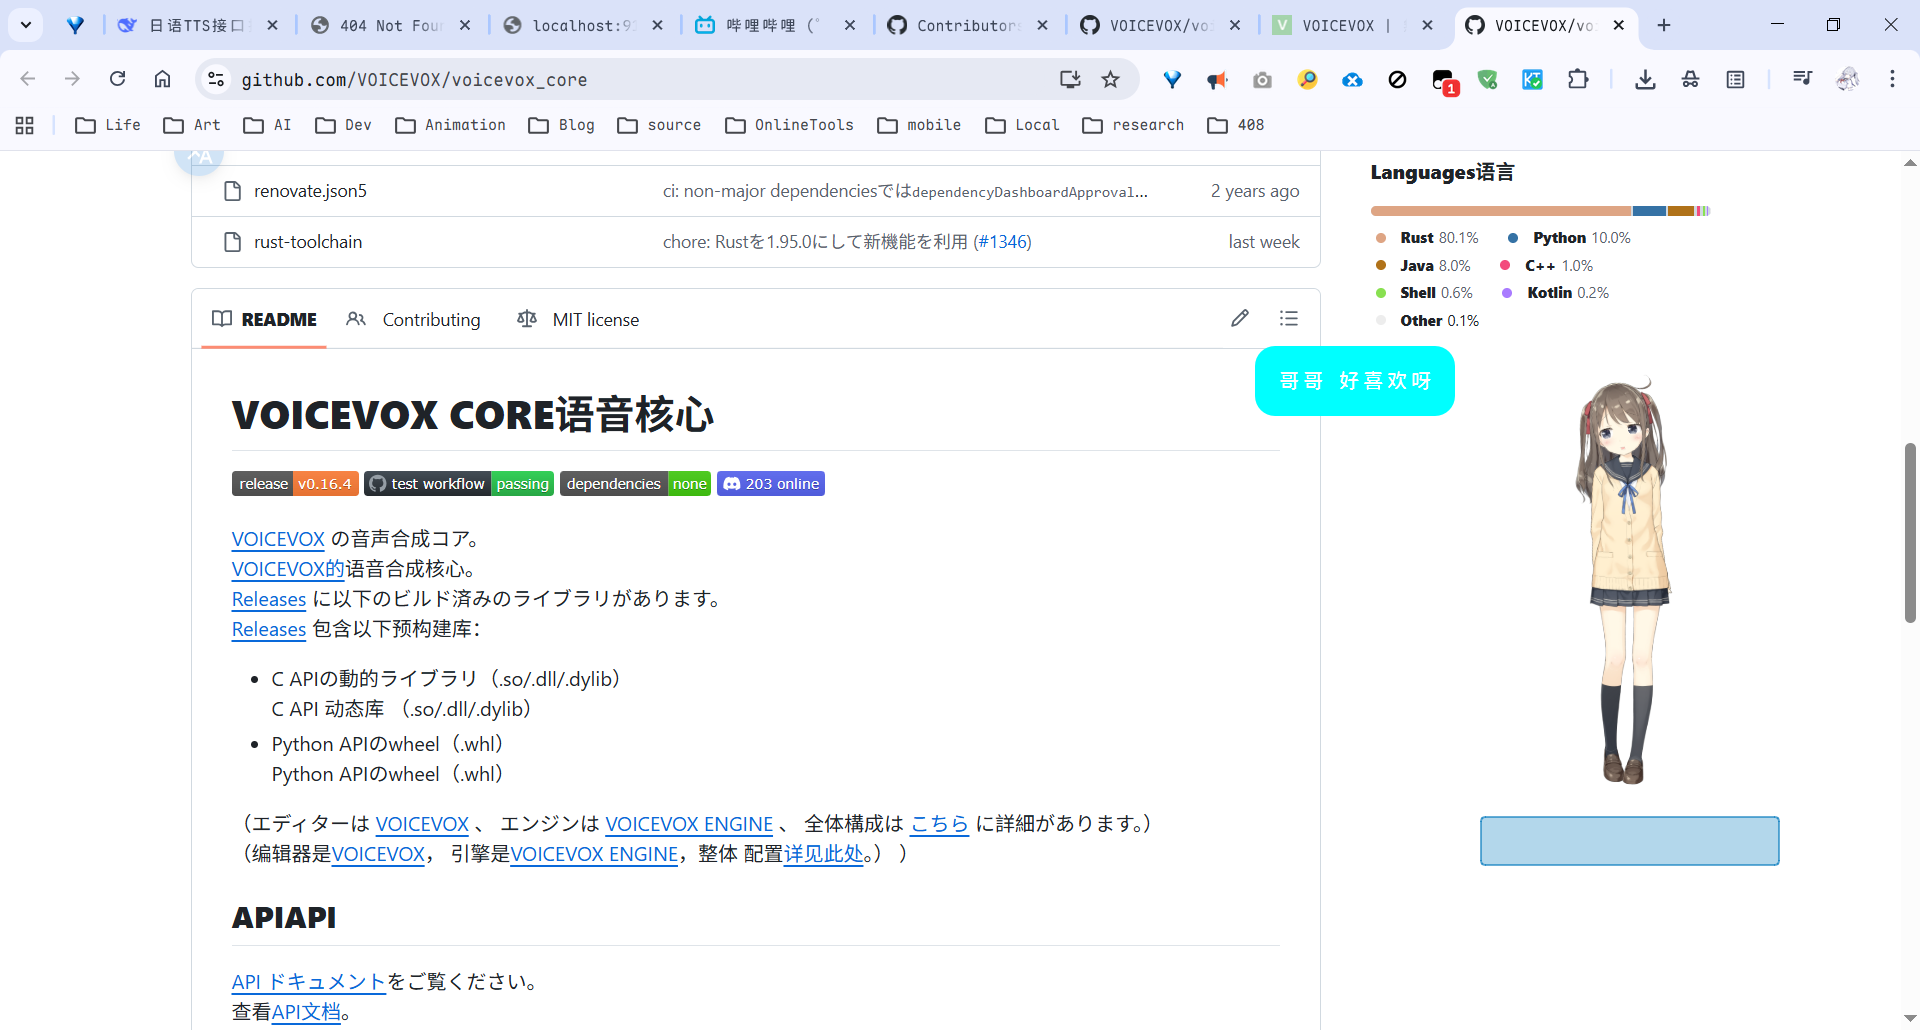The height and width of the screenshot is (1030, 1920).
Task: Click the megaphone extension icon
Action: point(1217,79)
